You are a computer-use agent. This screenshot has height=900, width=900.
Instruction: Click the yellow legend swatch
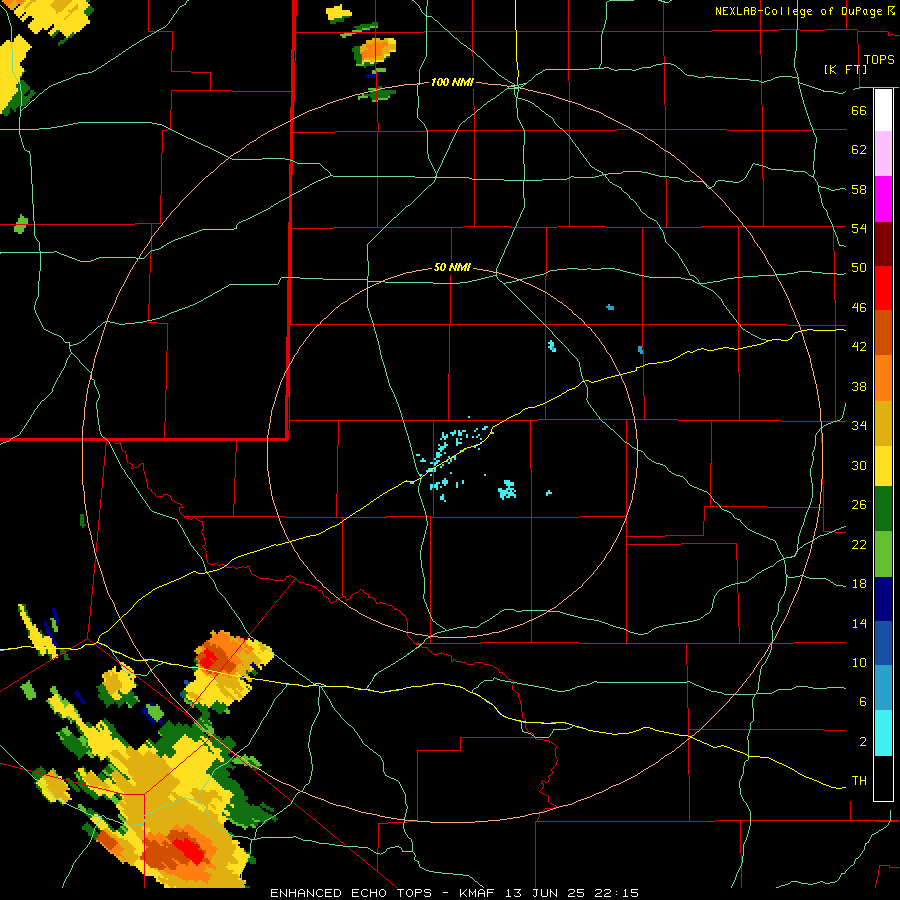[883, 465]
